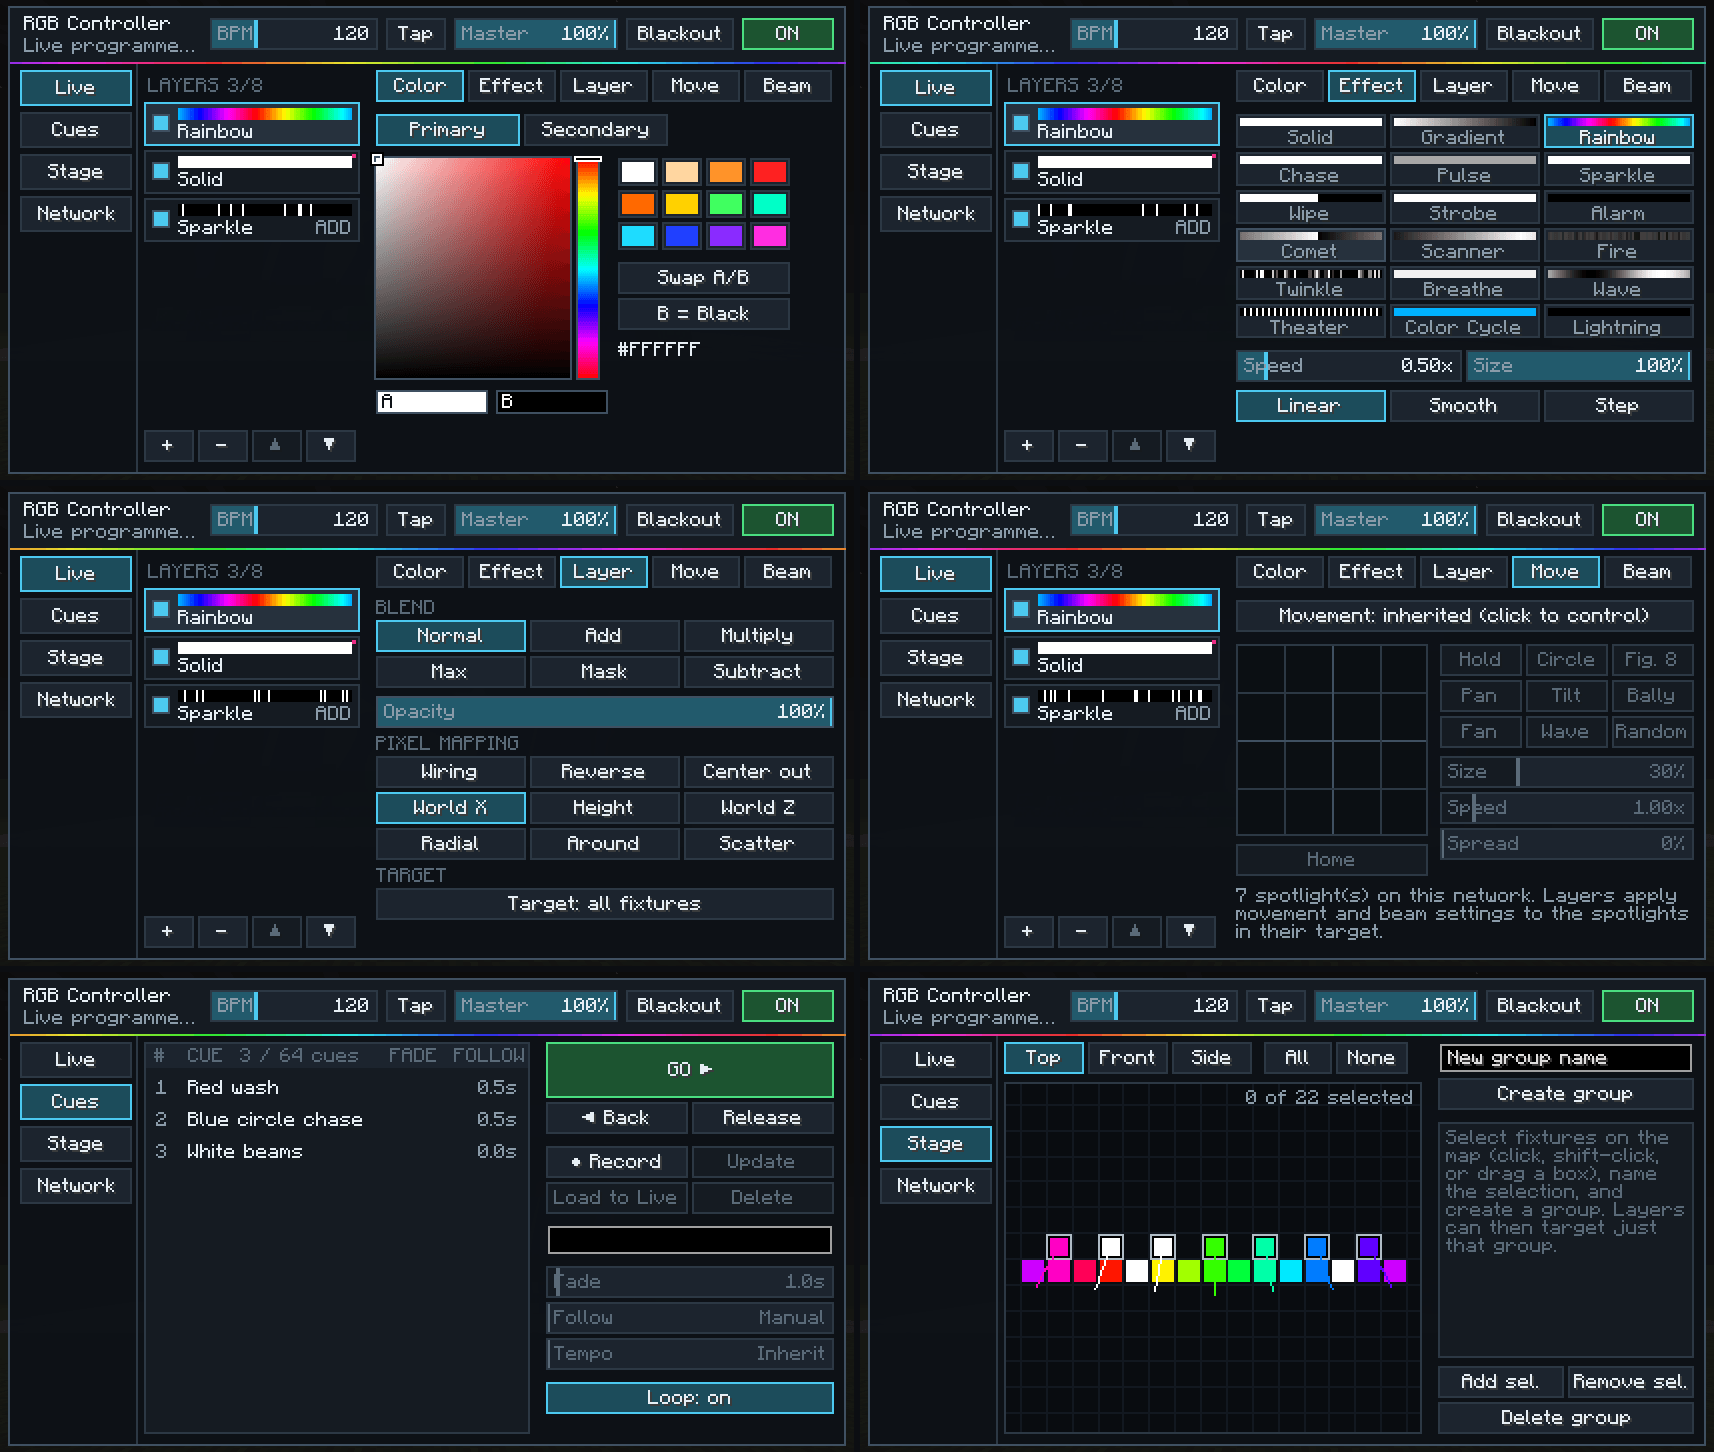Step back with the Back arrow button
Image resolution: width=1714 pixels, height=1452 pixels.
tap(616, 1117)
